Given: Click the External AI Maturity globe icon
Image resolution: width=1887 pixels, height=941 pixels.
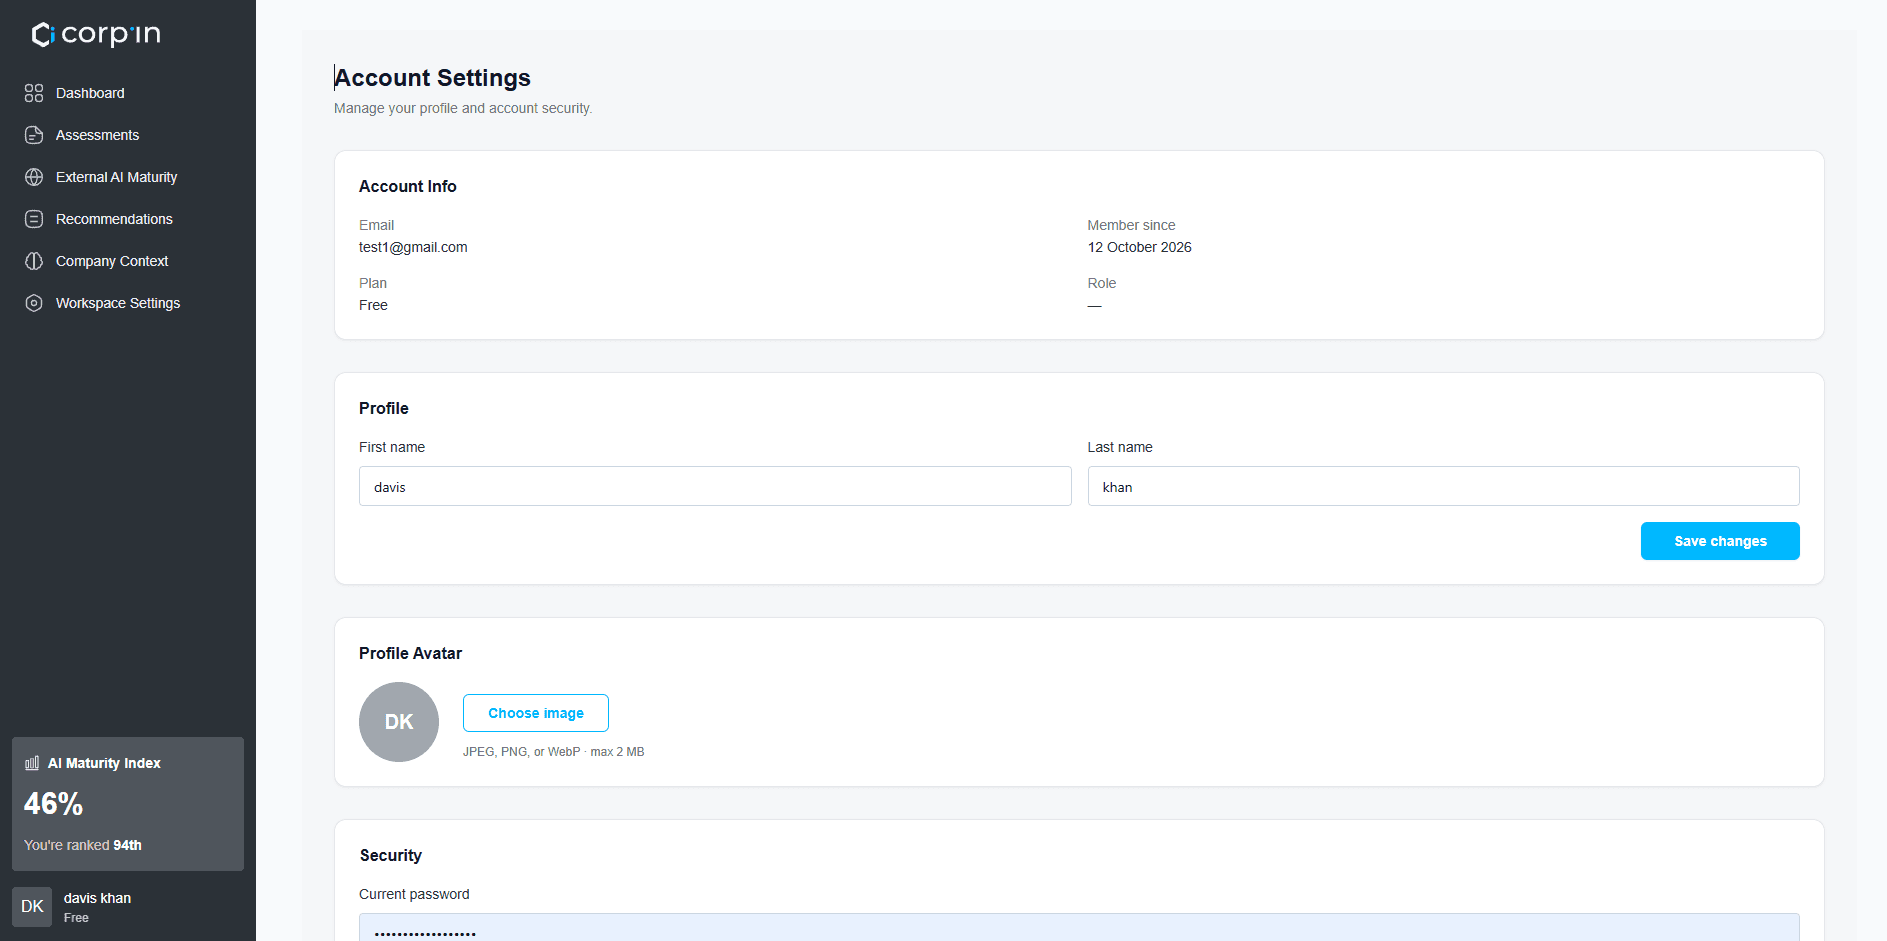Looking at the screenshot, I should coord(34,177).
